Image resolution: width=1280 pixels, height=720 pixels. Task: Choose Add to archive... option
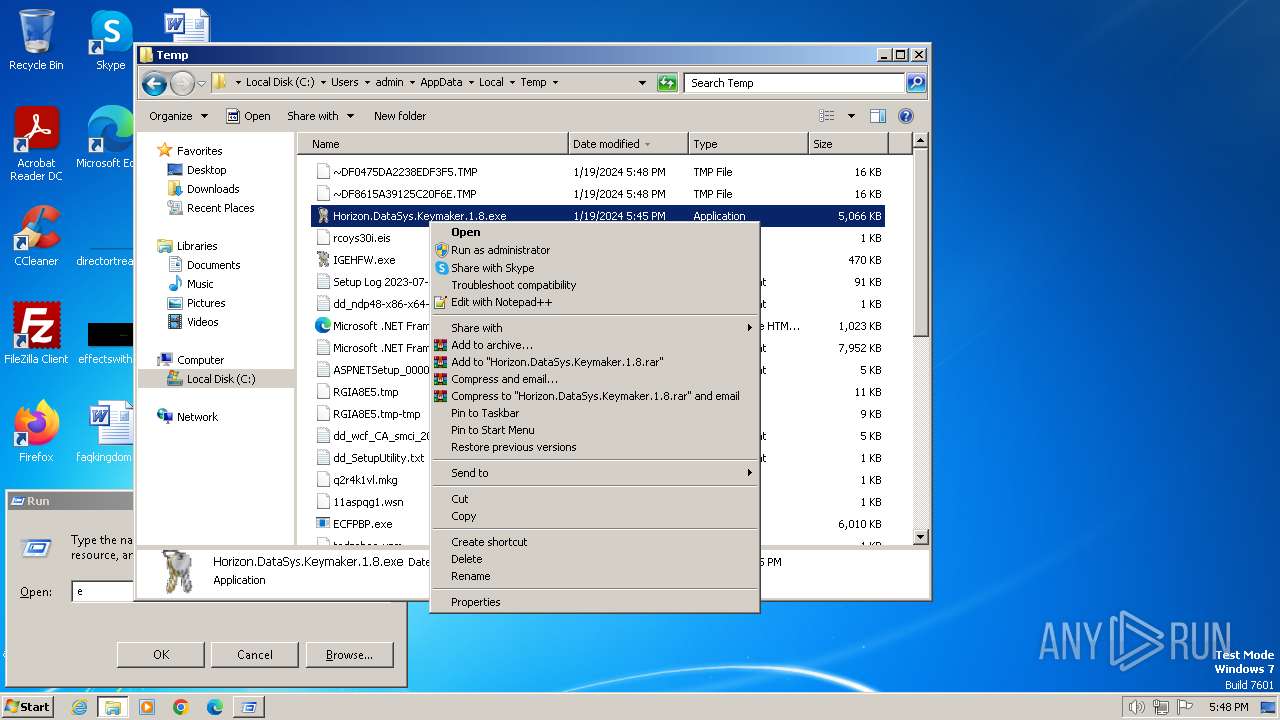click(595, 345)
